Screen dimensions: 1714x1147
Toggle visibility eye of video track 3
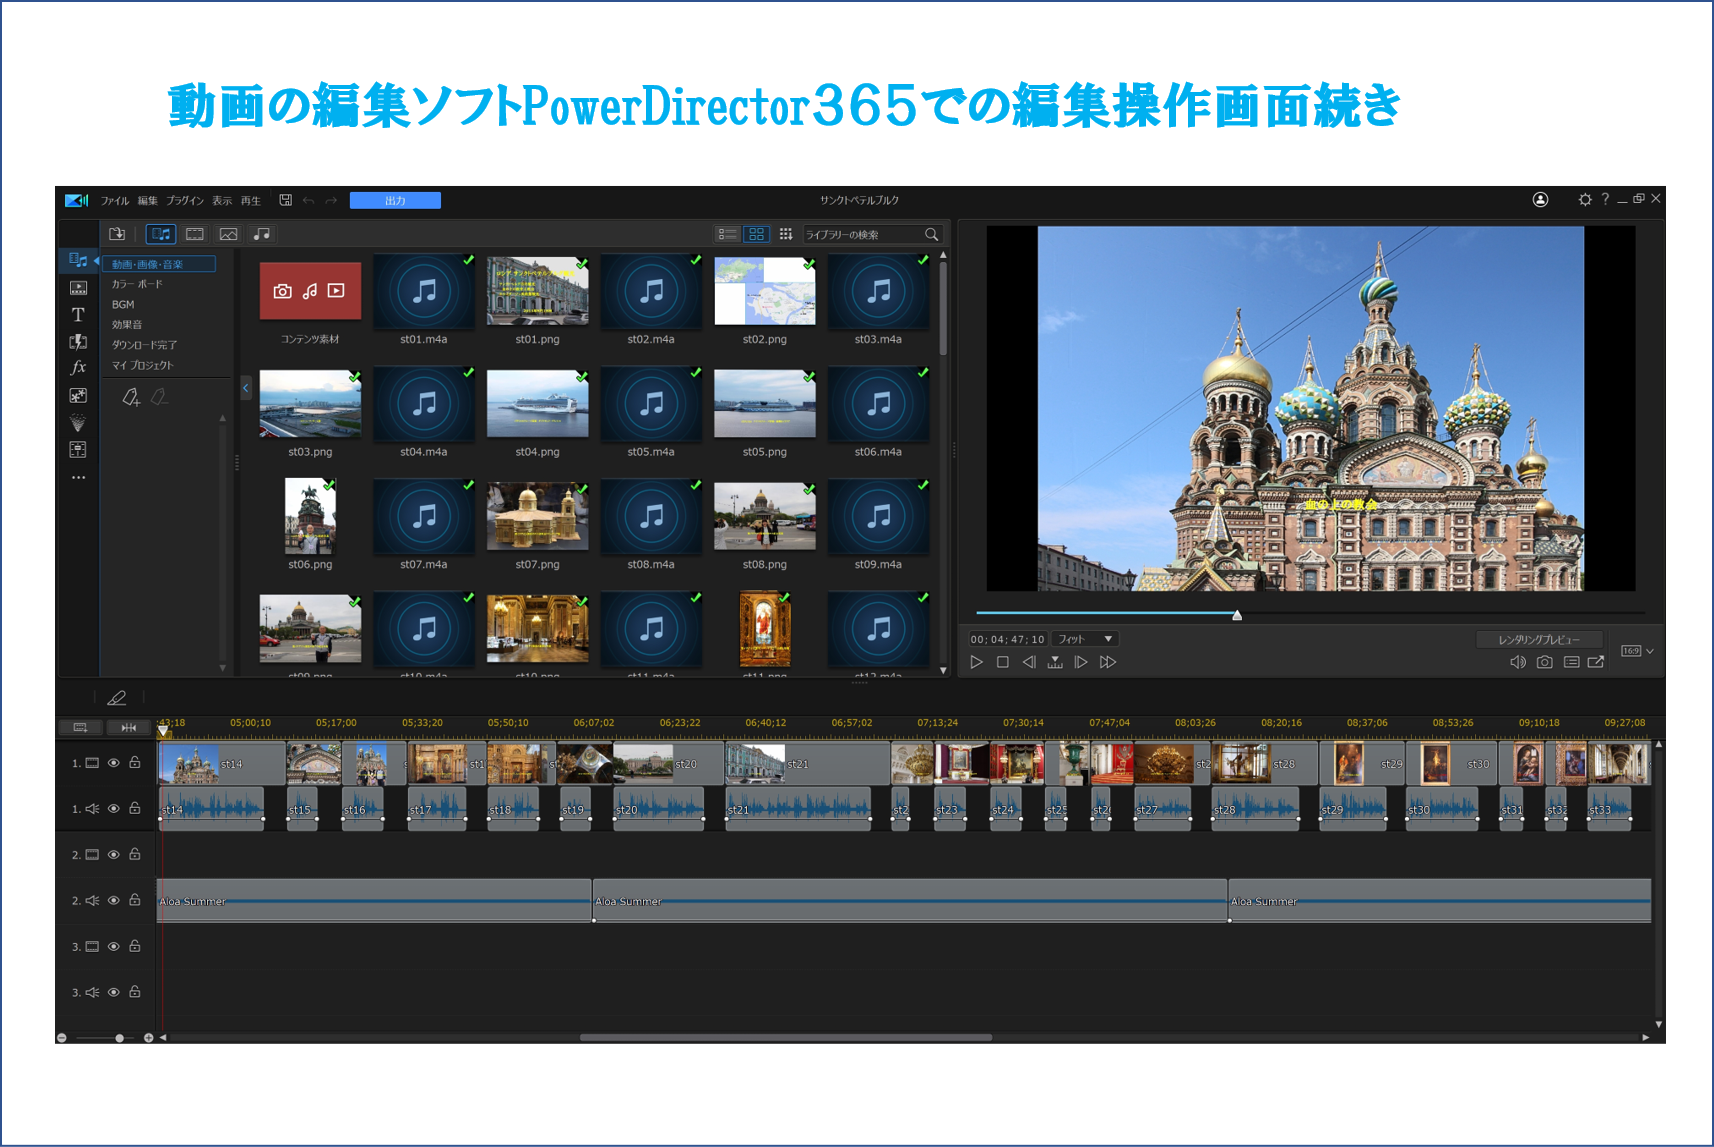114,946
